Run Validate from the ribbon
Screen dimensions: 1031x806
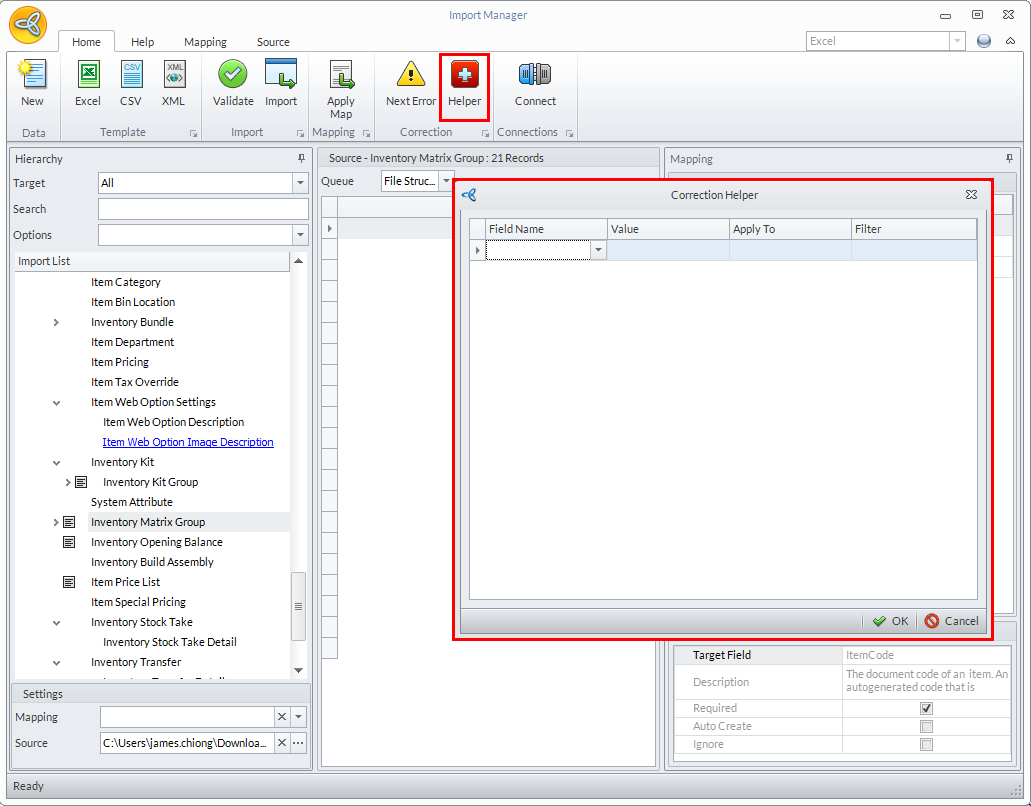pos(233,83)
